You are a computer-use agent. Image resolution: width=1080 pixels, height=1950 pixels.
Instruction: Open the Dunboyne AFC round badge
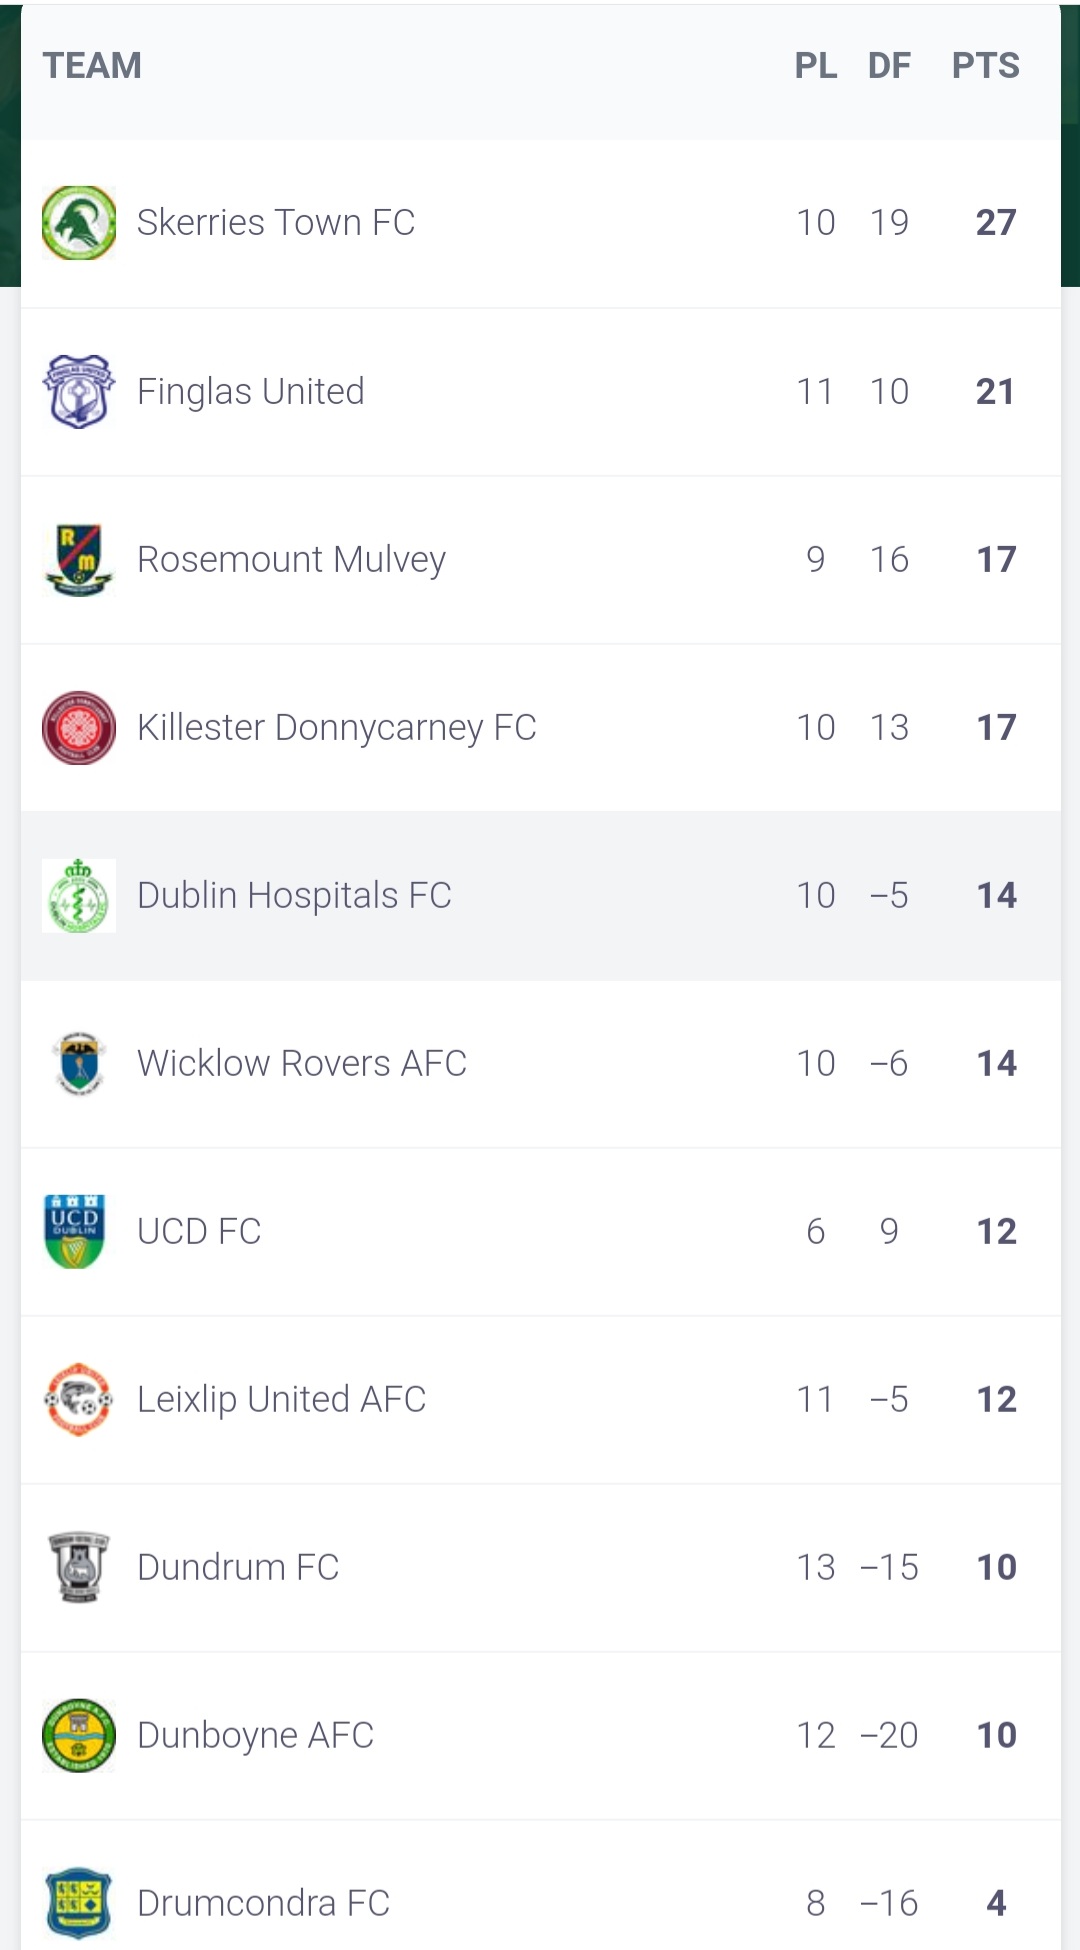point(79,1735)
